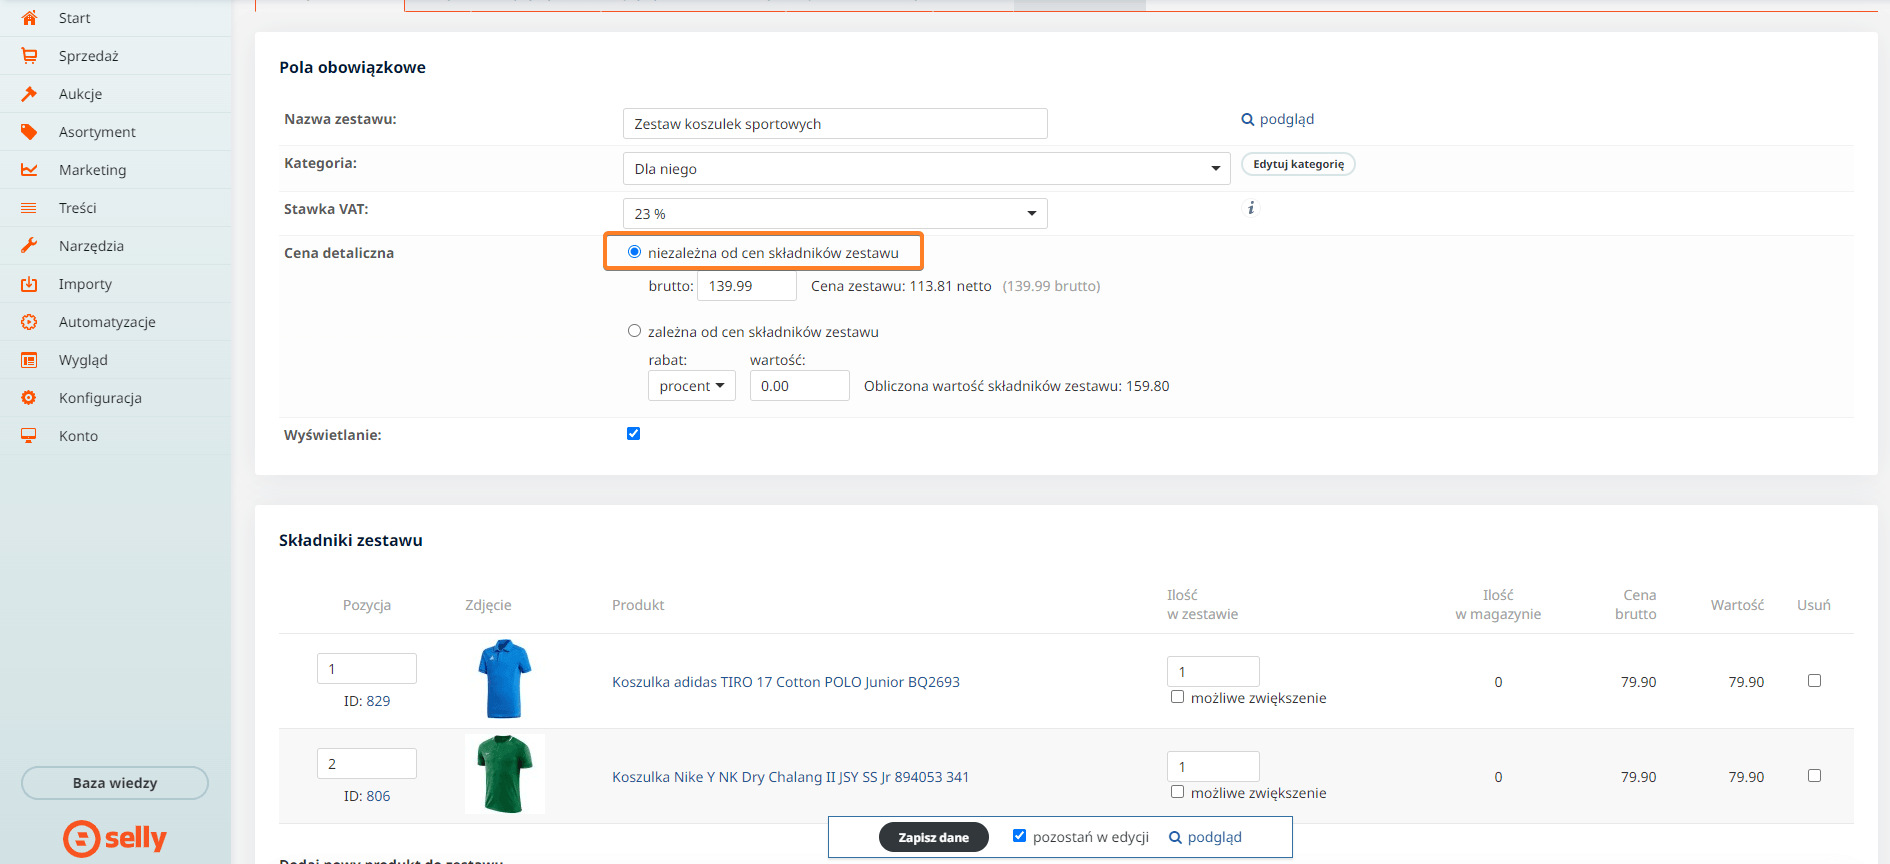Click the Konfiguracja gear icon
Viewport: 1890px width, 864px height.
[29, 398]
